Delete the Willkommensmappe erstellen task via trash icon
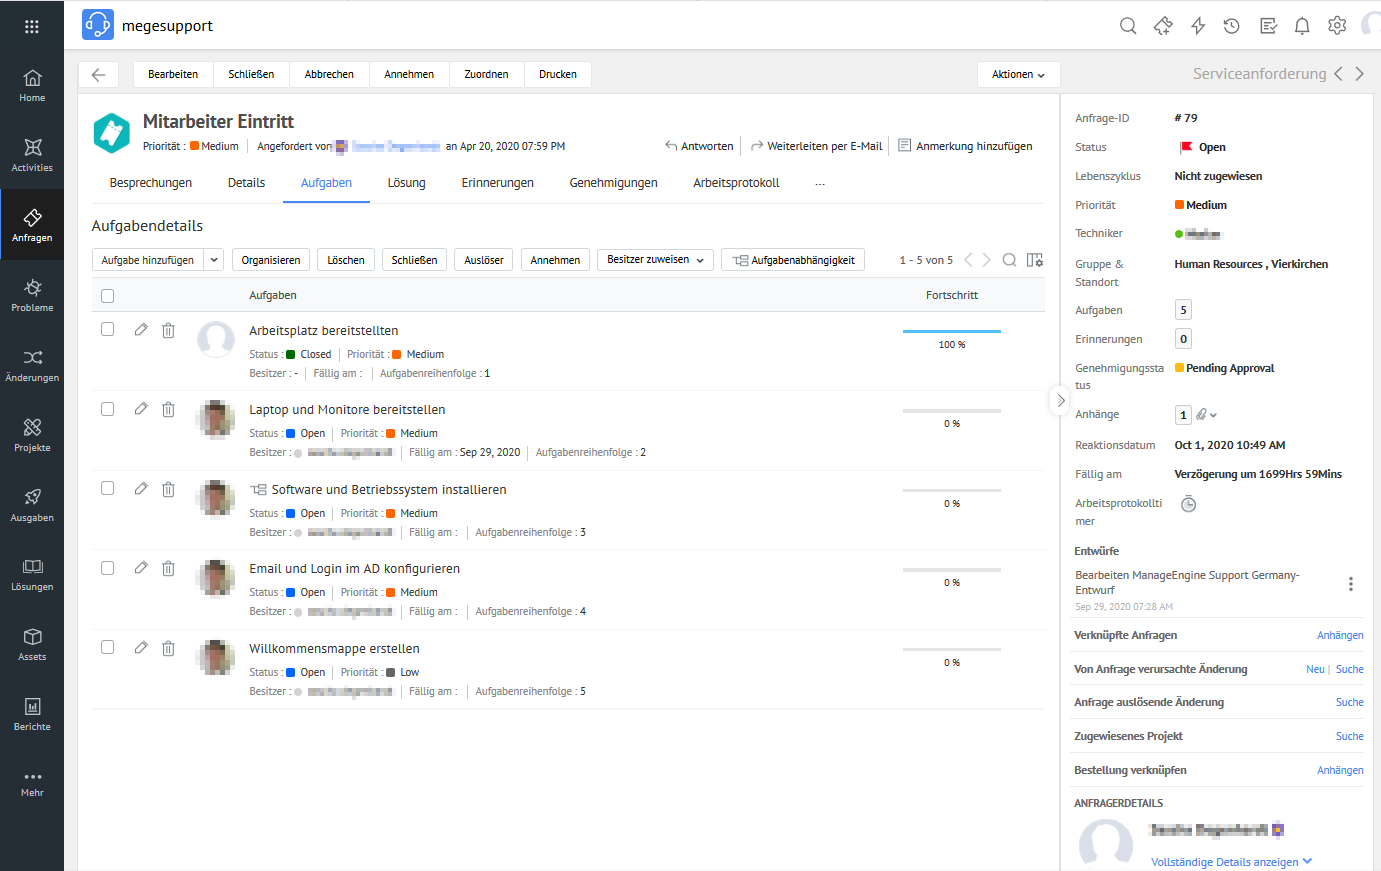This screenshot has width=1381, height=871. [168, 648]
